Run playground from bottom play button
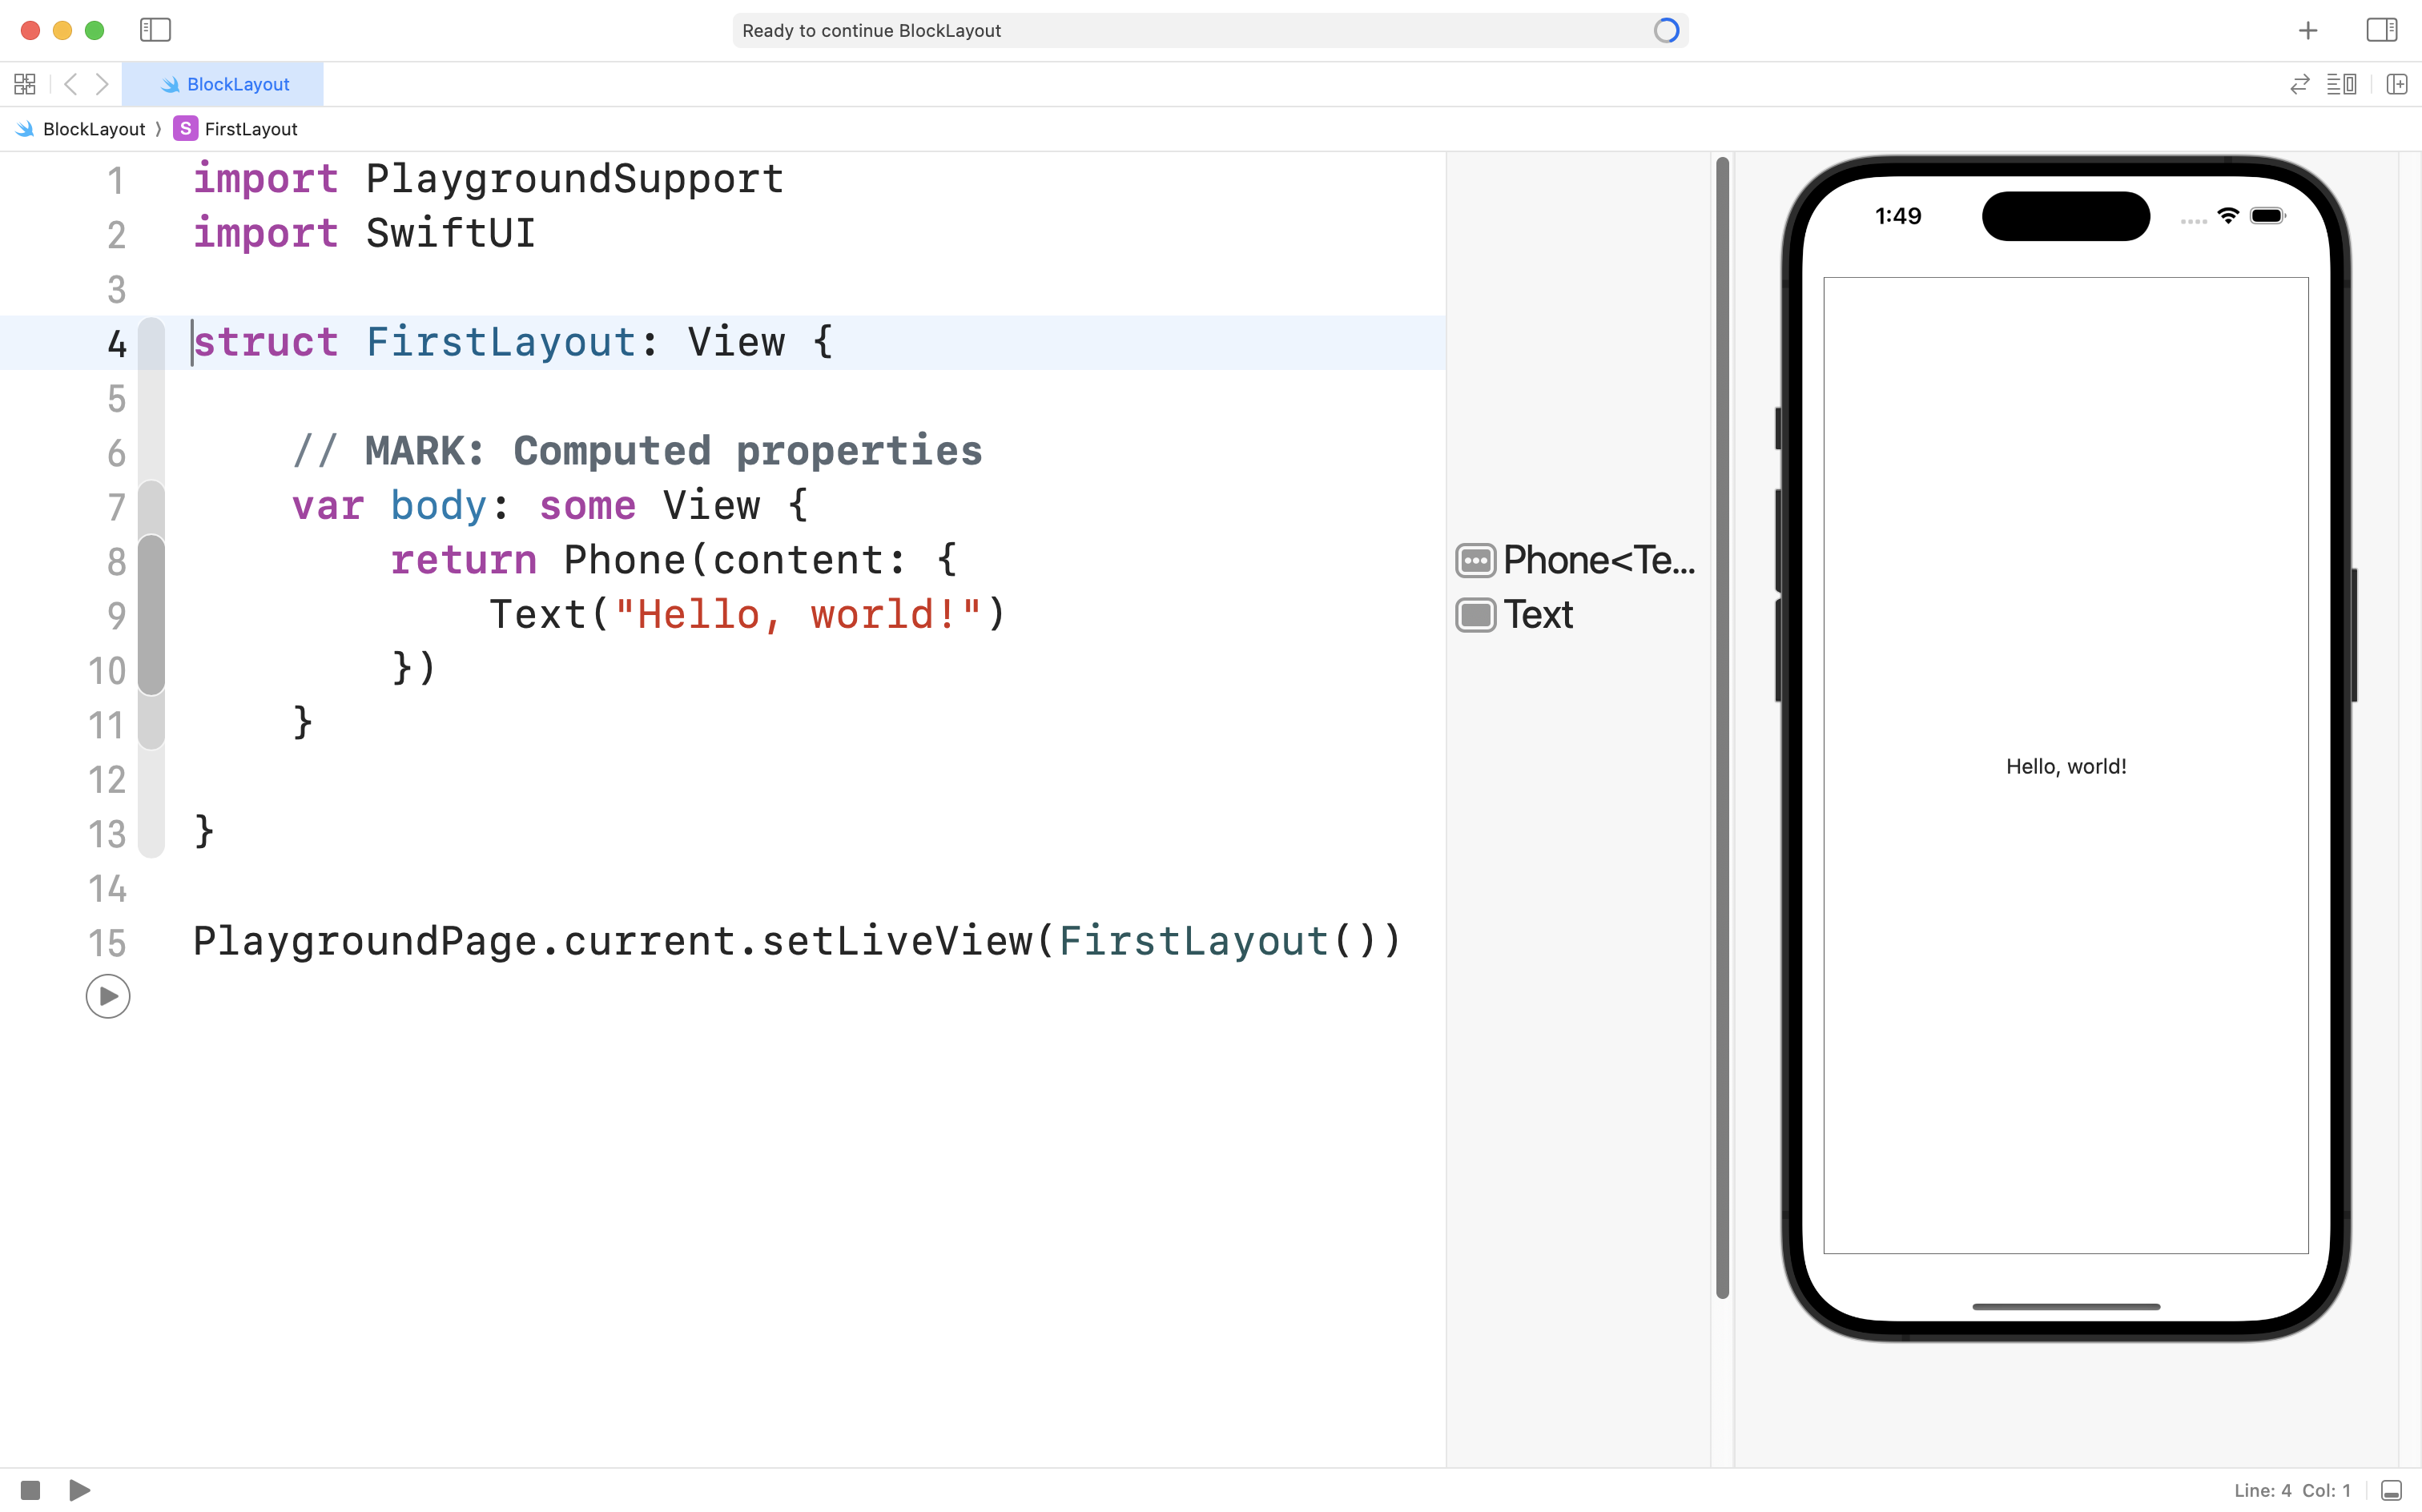 (80, 1490)
